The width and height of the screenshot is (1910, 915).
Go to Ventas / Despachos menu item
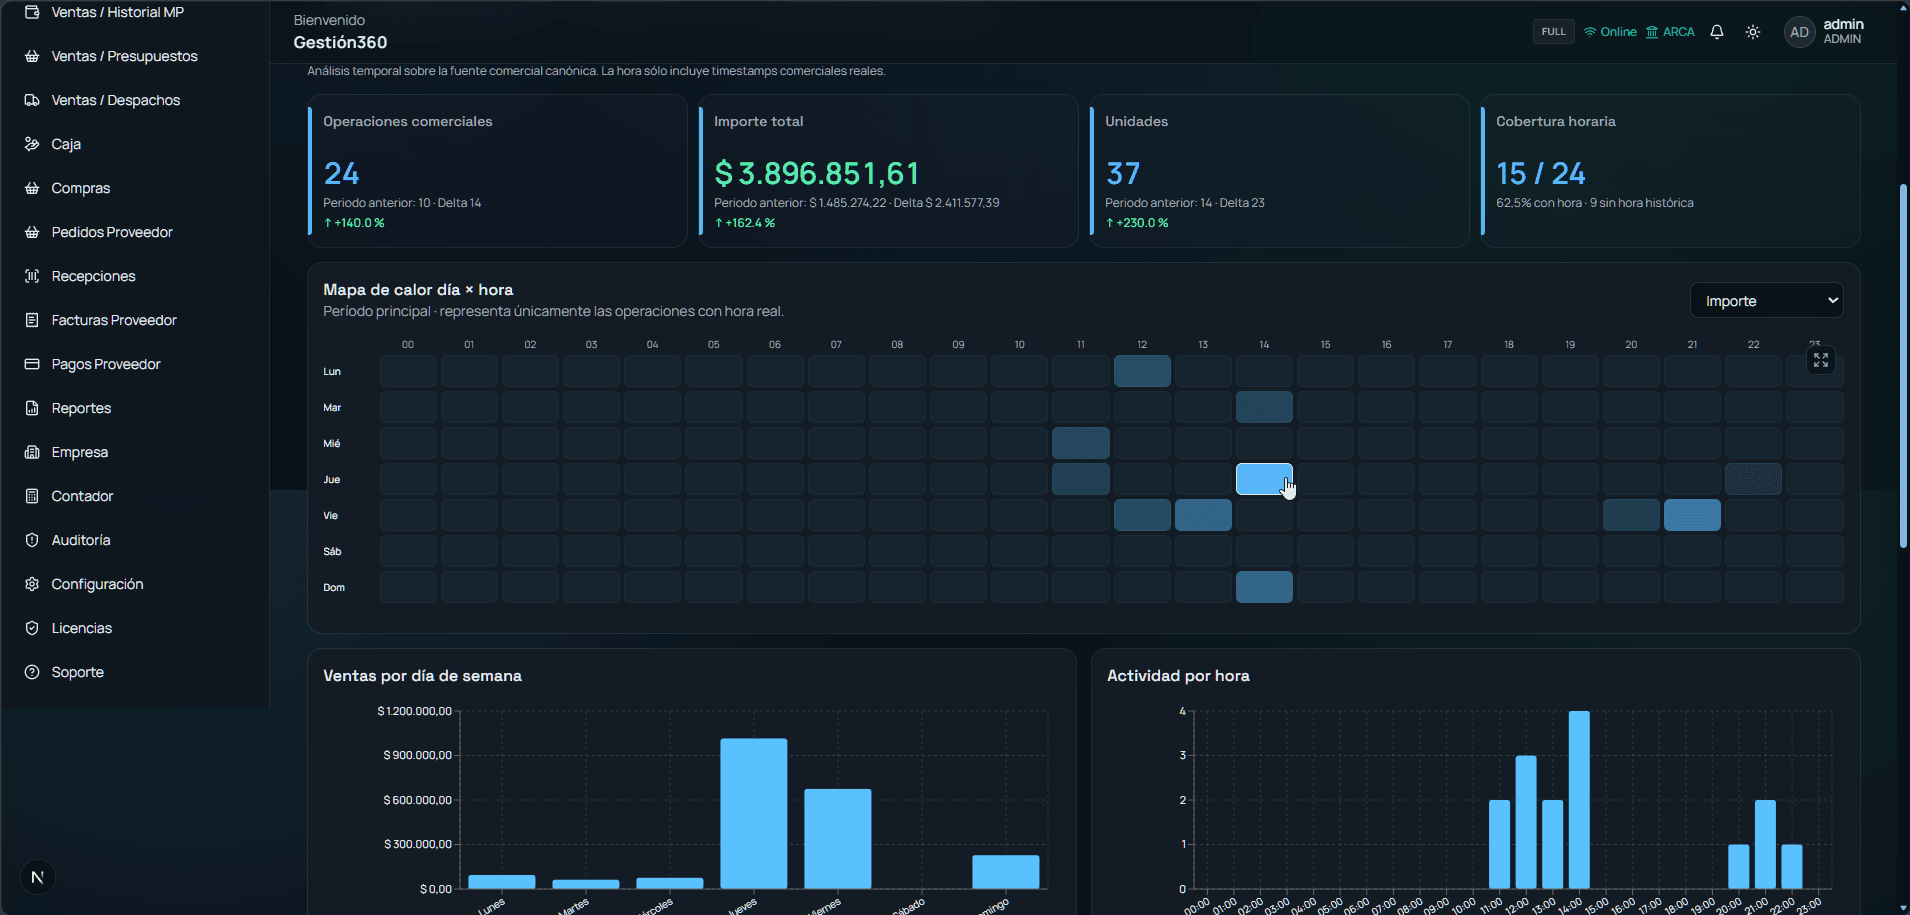click(116, 100)
